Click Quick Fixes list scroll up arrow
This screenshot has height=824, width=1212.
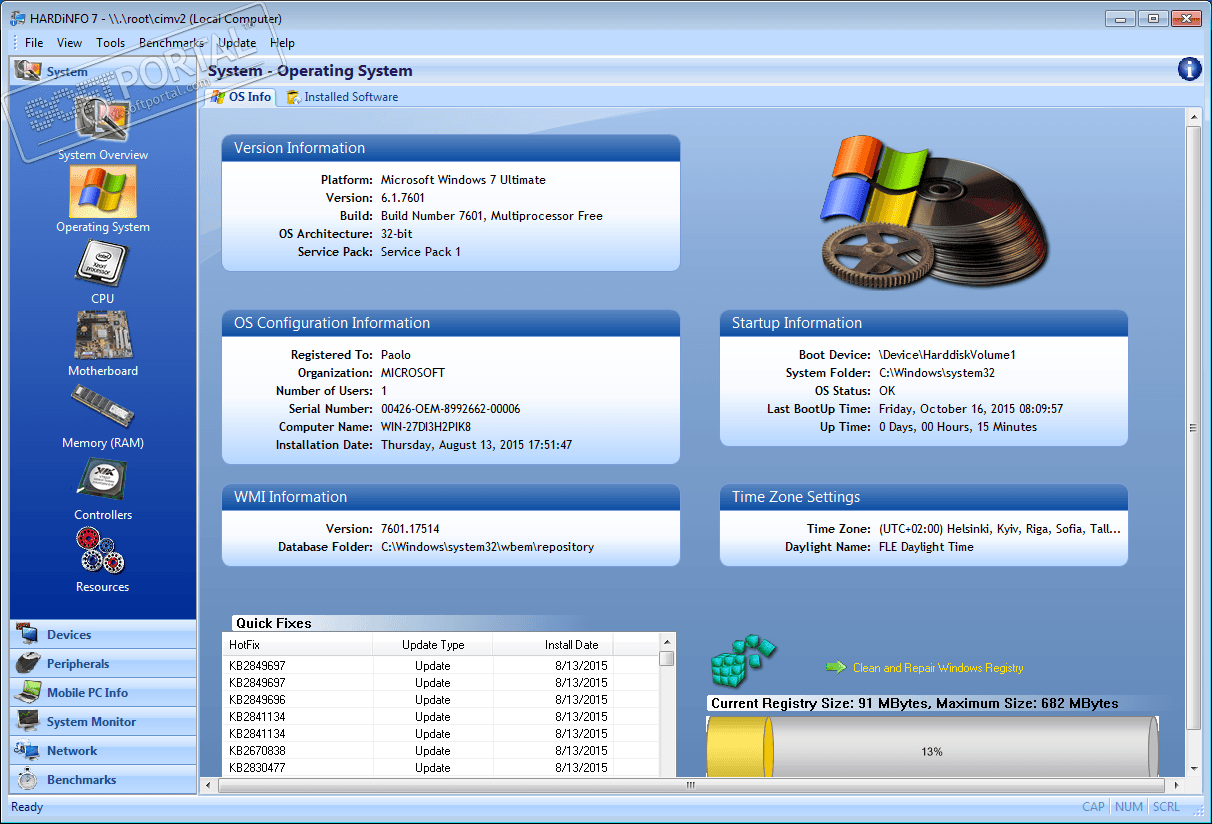(x=667, y=641)
